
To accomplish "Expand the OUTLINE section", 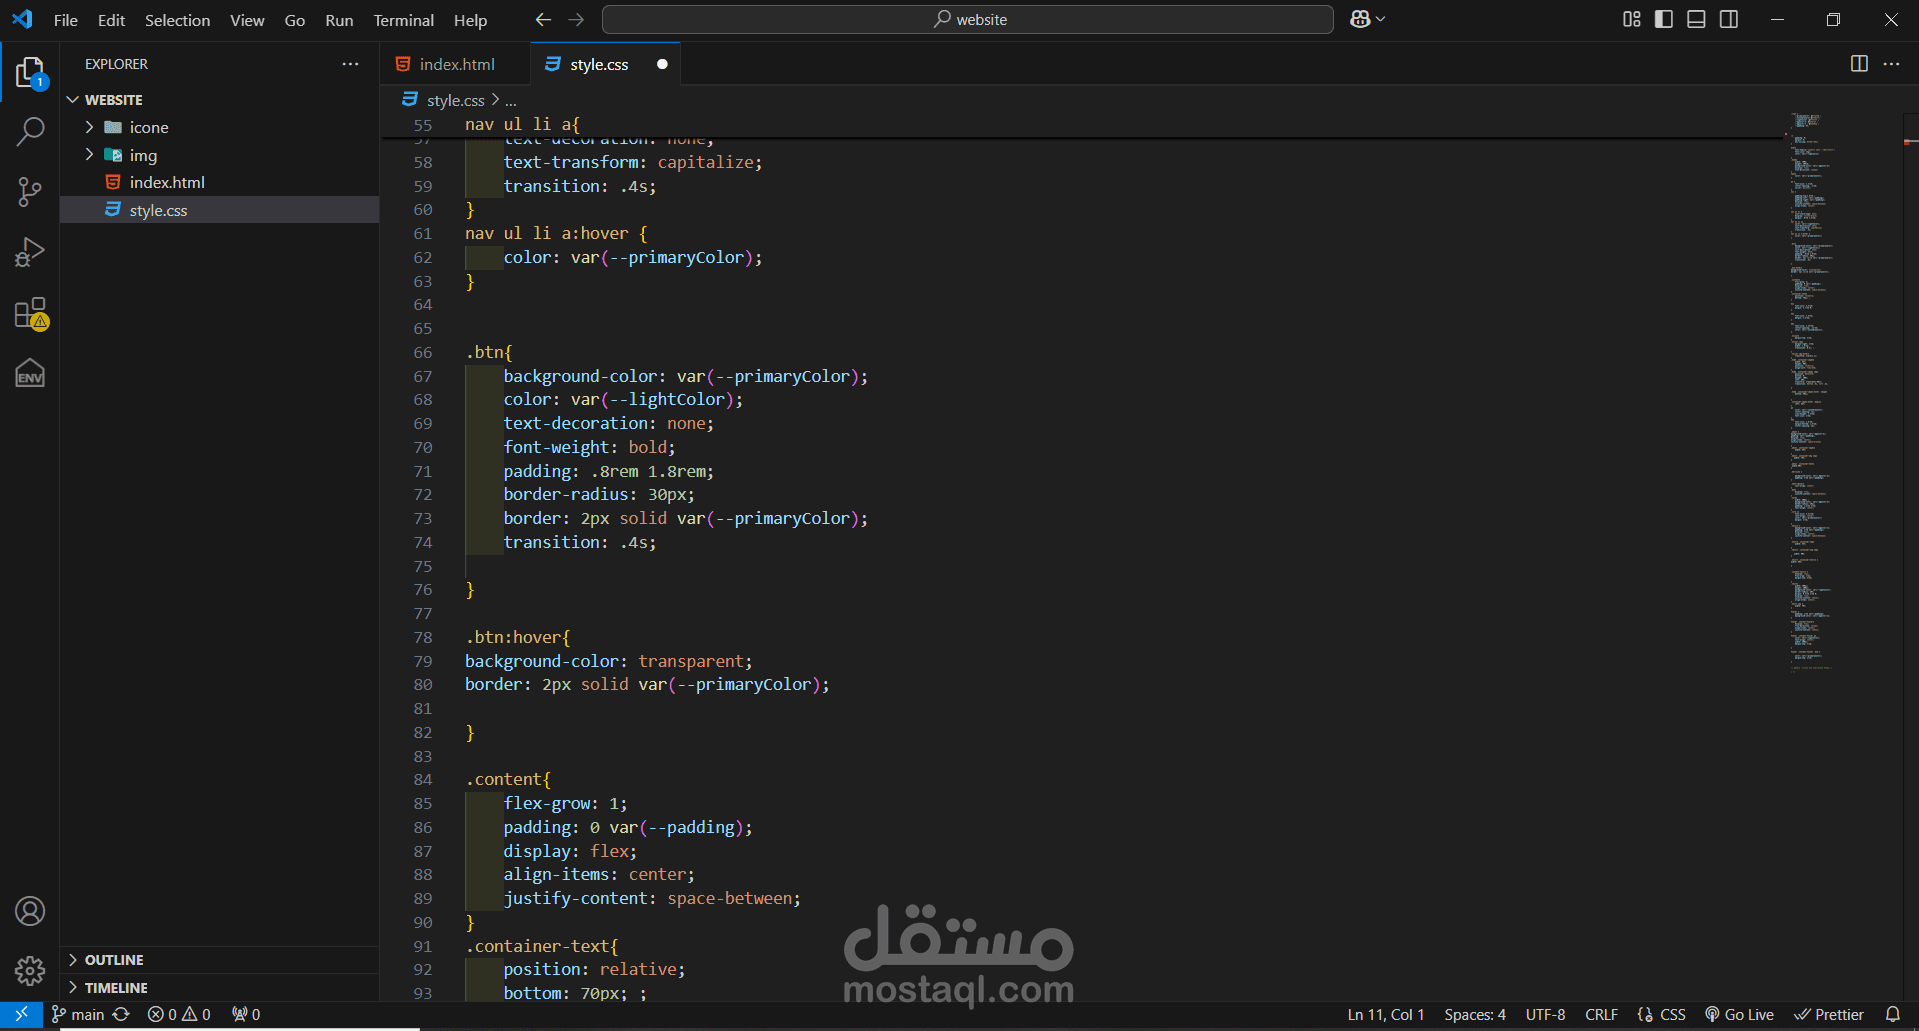I will pyautogui.click(x=220, y=960).
